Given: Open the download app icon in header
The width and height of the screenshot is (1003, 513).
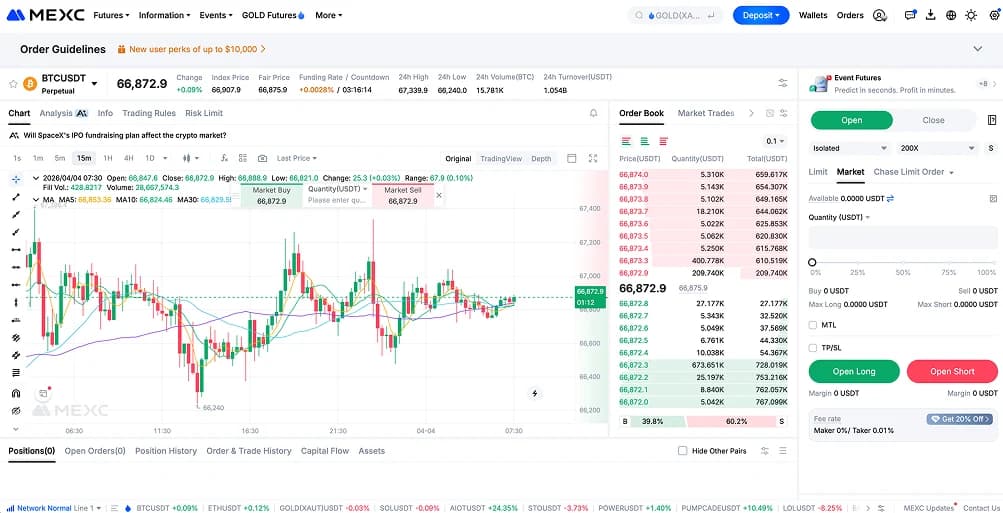Looking at the screenshot, I should pos(931,15).
